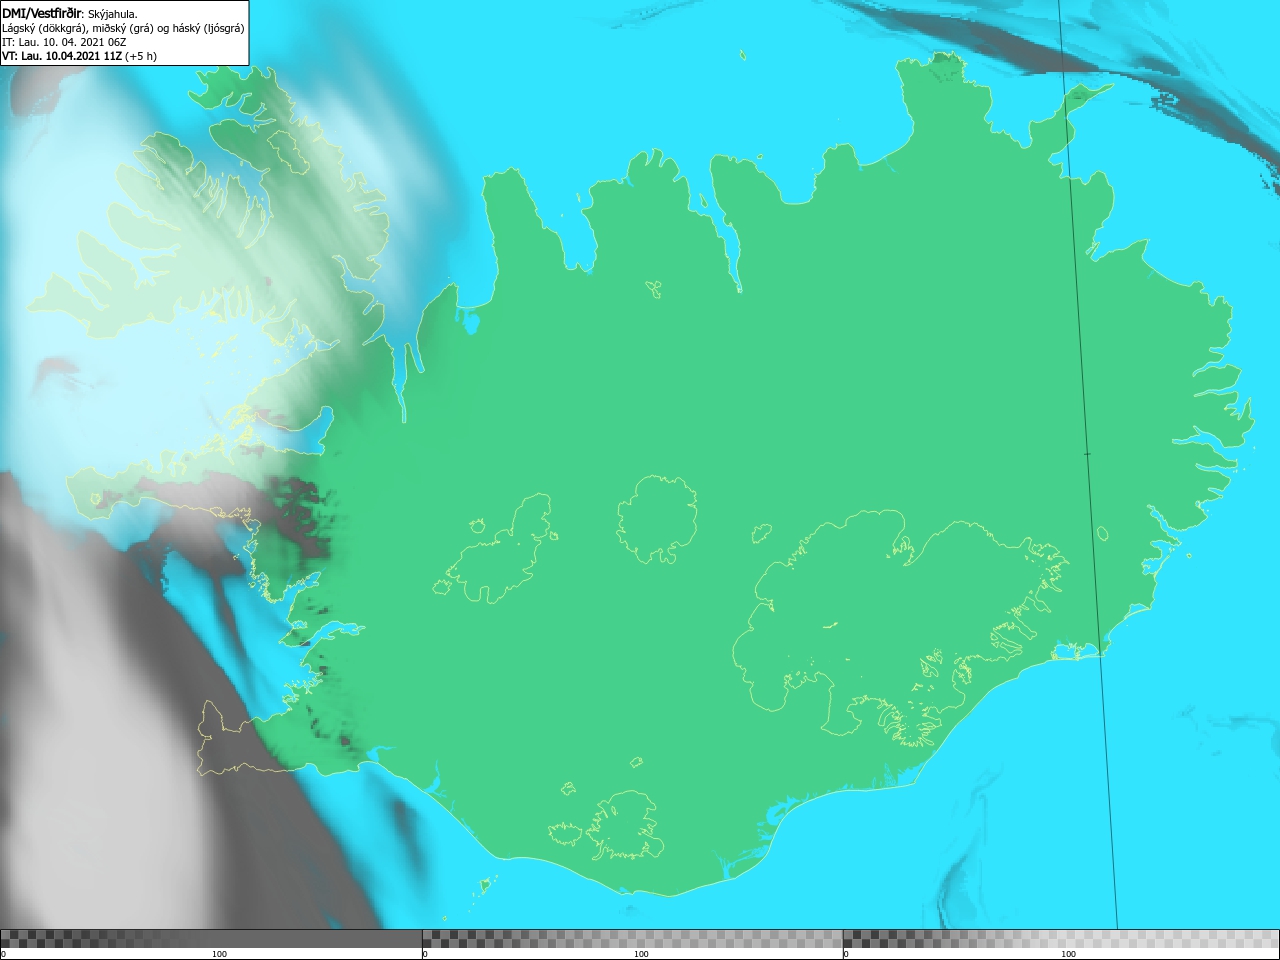Click the 'VT: Lau. 10.04.2021 11Z' line
Screen dimensions: 1280x960
79,56
